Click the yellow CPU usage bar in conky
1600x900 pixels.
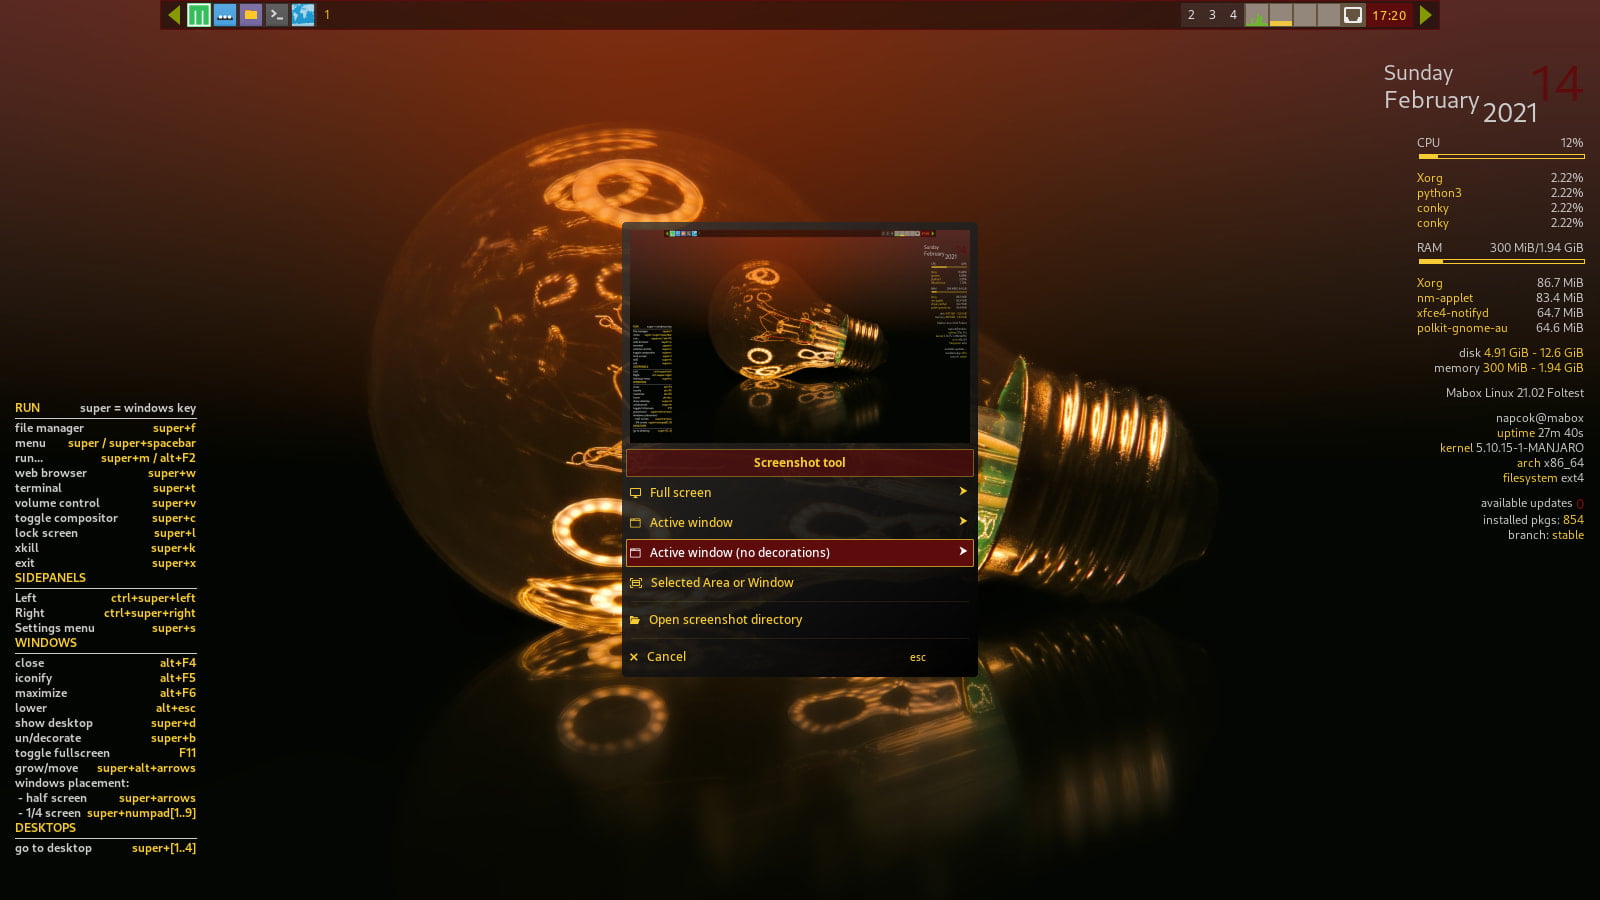[x=1500, y=154]
